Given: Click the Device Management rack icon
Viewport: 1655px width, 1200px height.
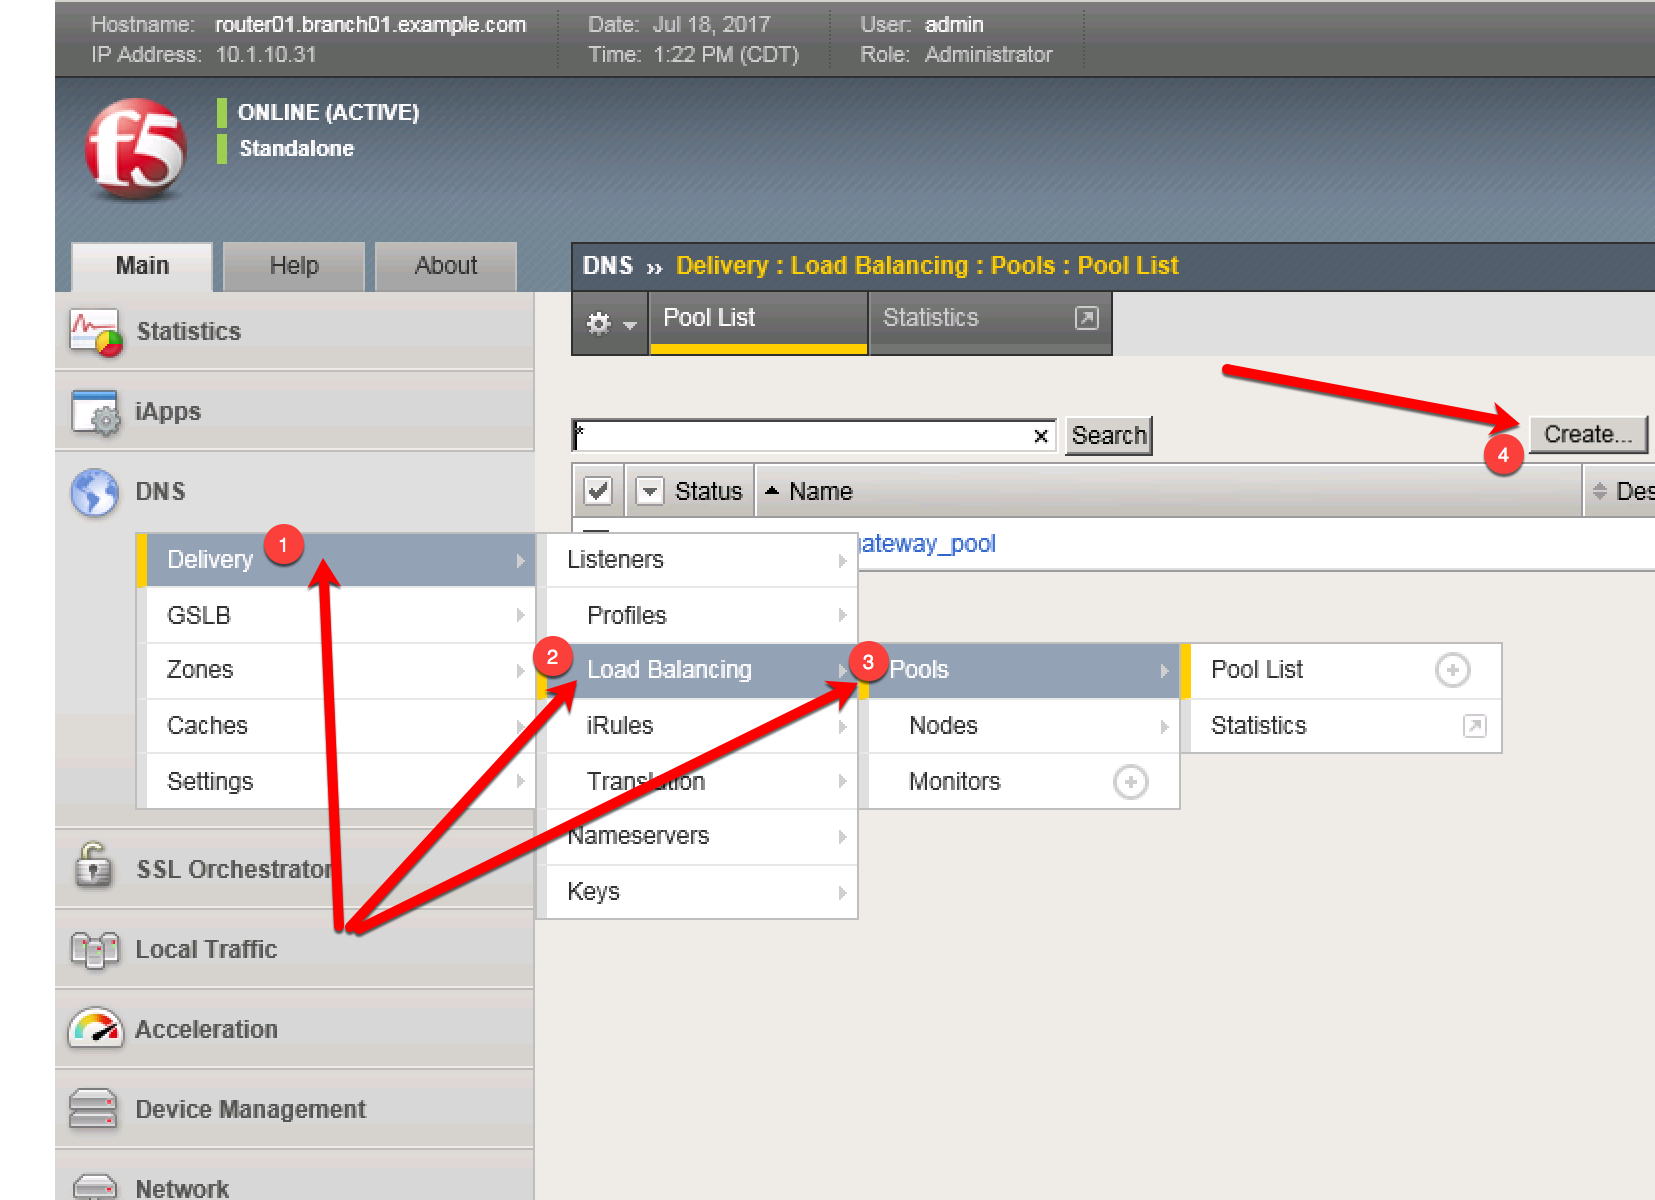Looking at the screenshot, I should tap(93, 1108).
